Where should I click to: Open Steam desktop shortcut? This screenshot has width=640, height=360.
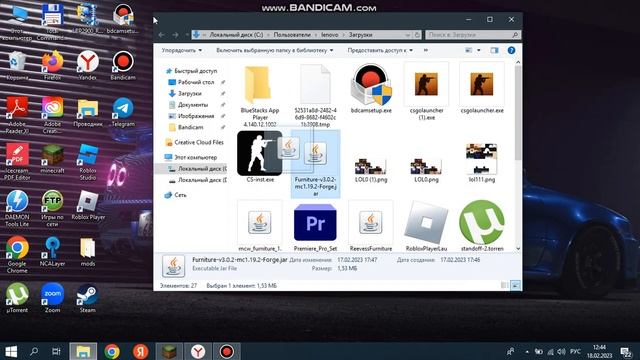point(88,298)
